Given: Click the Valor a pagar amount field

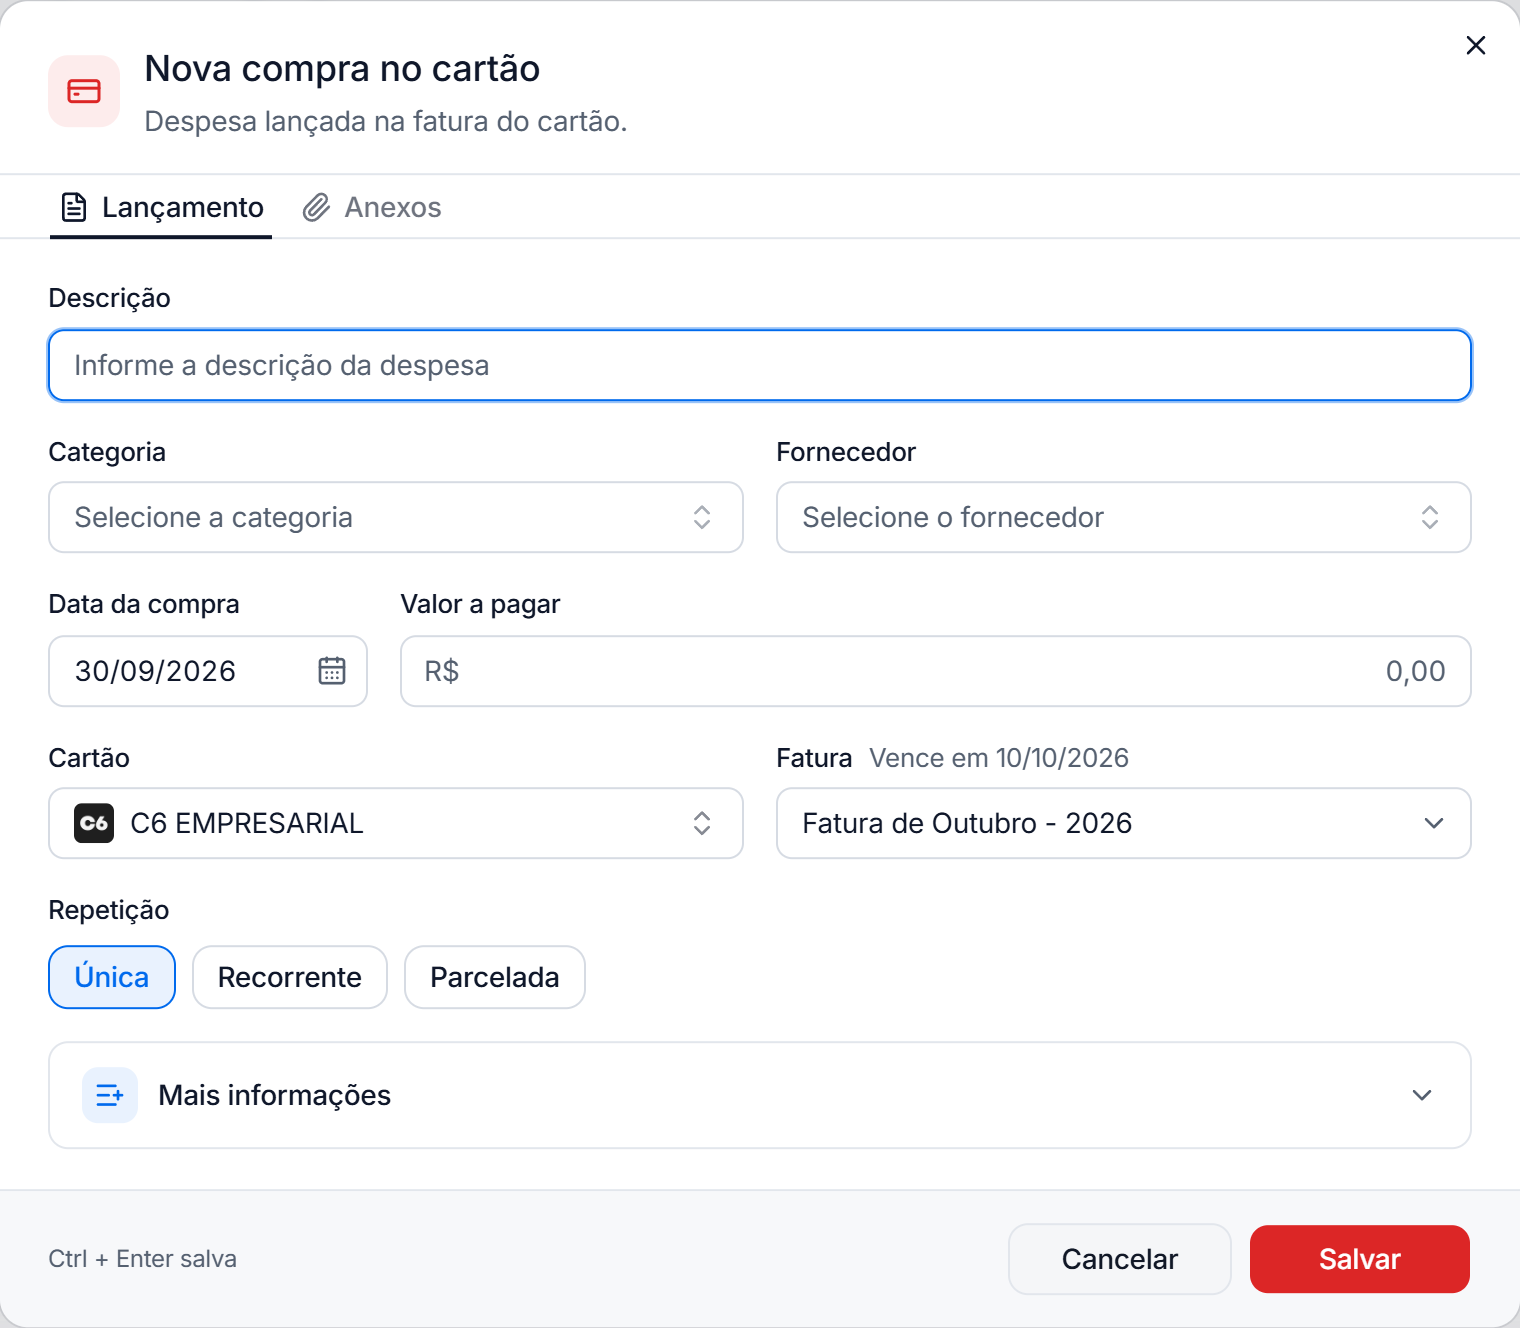Looking at the screenshot, I should click(x=936, y=671).
